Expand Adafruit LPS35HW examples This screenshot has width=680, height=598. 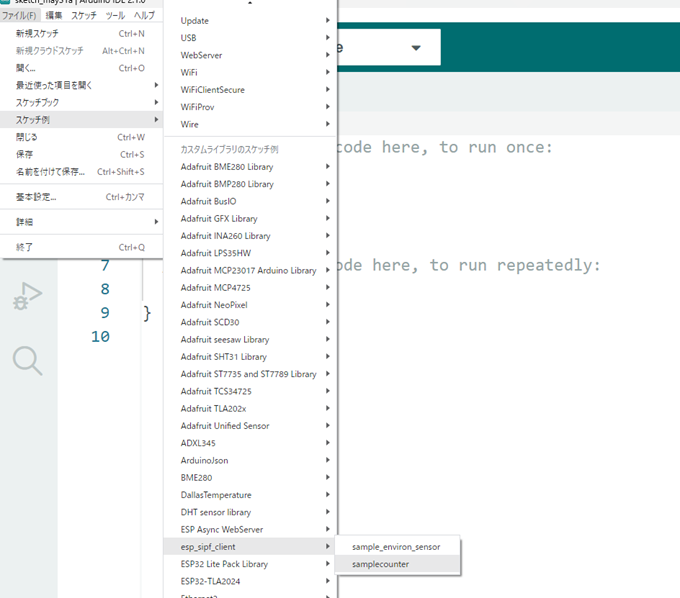point(250,253)
